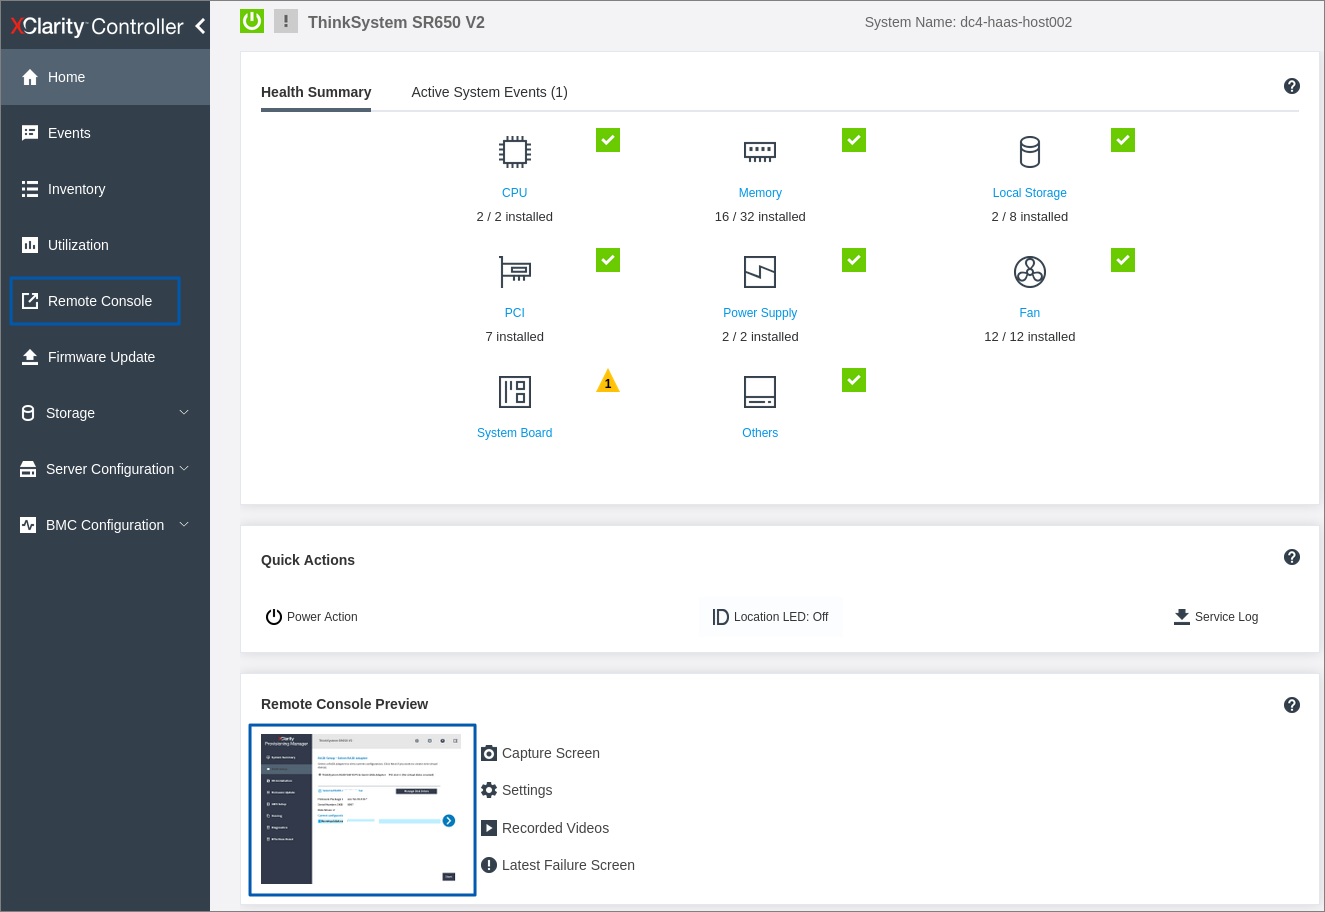Open the PCI card icon
This screenshot has height=912, width=1325.
point(515,272)
